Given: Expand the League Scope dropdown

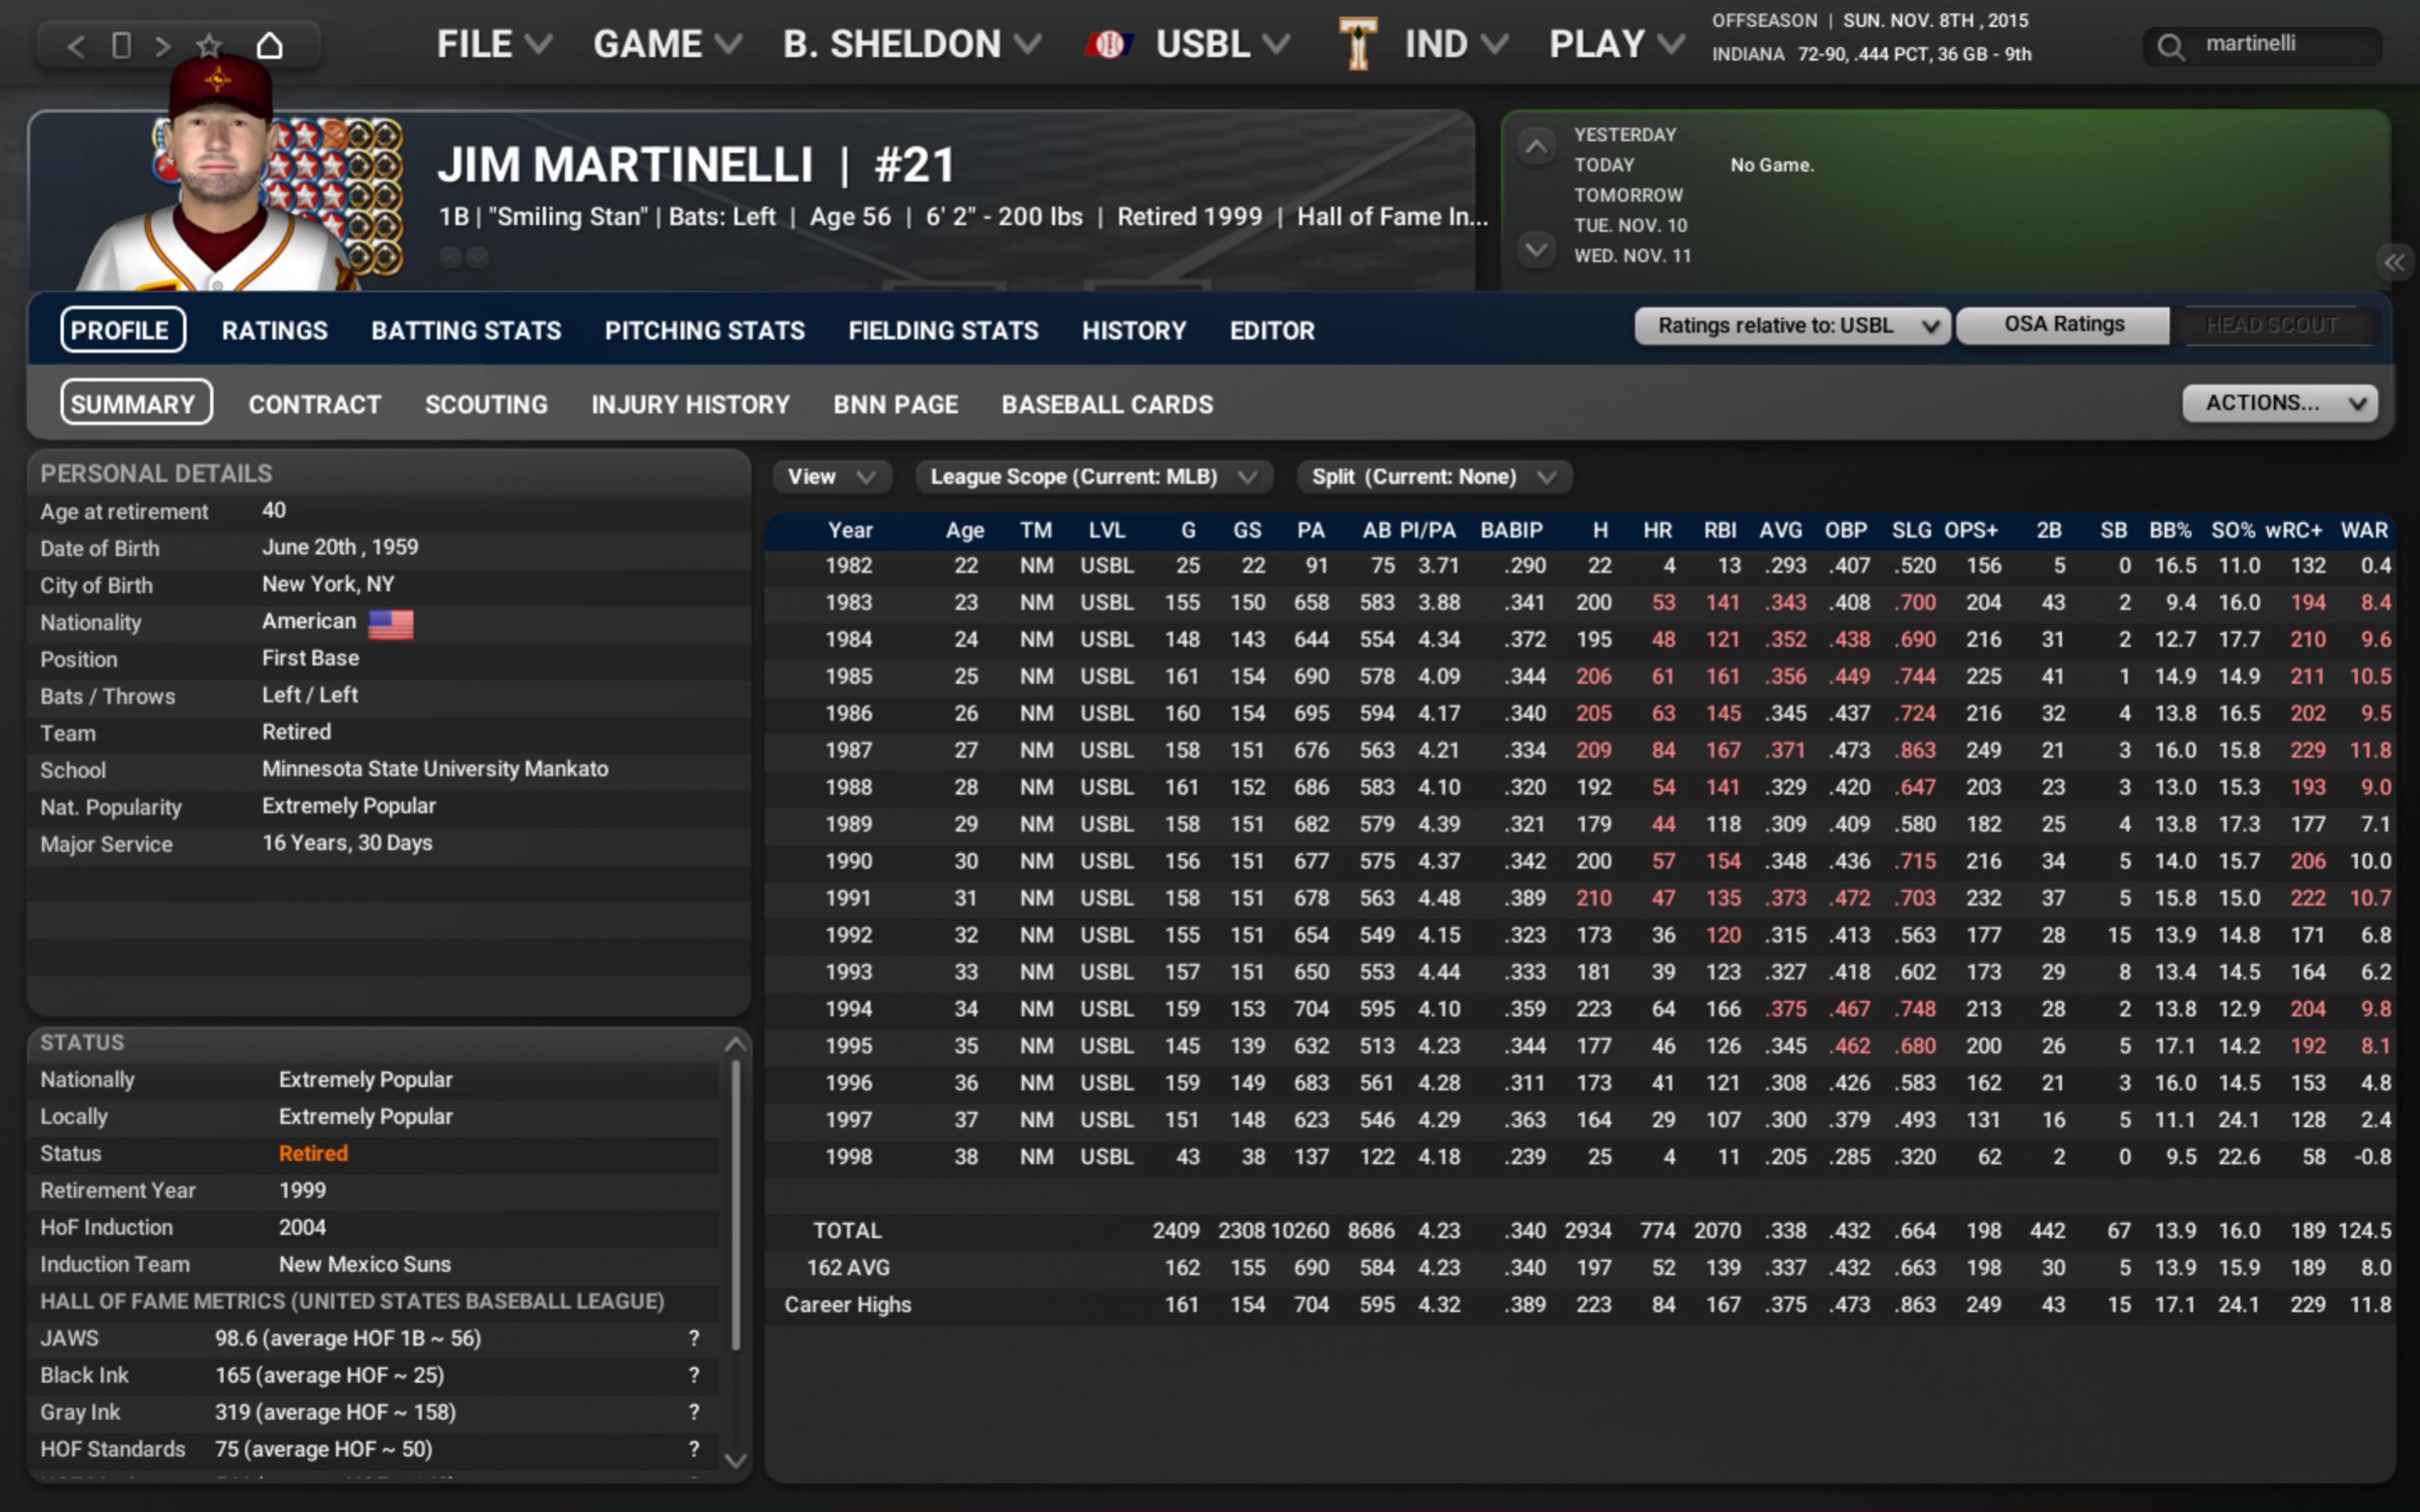Looking at the screenshot, I should click(x=1093, y=477).
